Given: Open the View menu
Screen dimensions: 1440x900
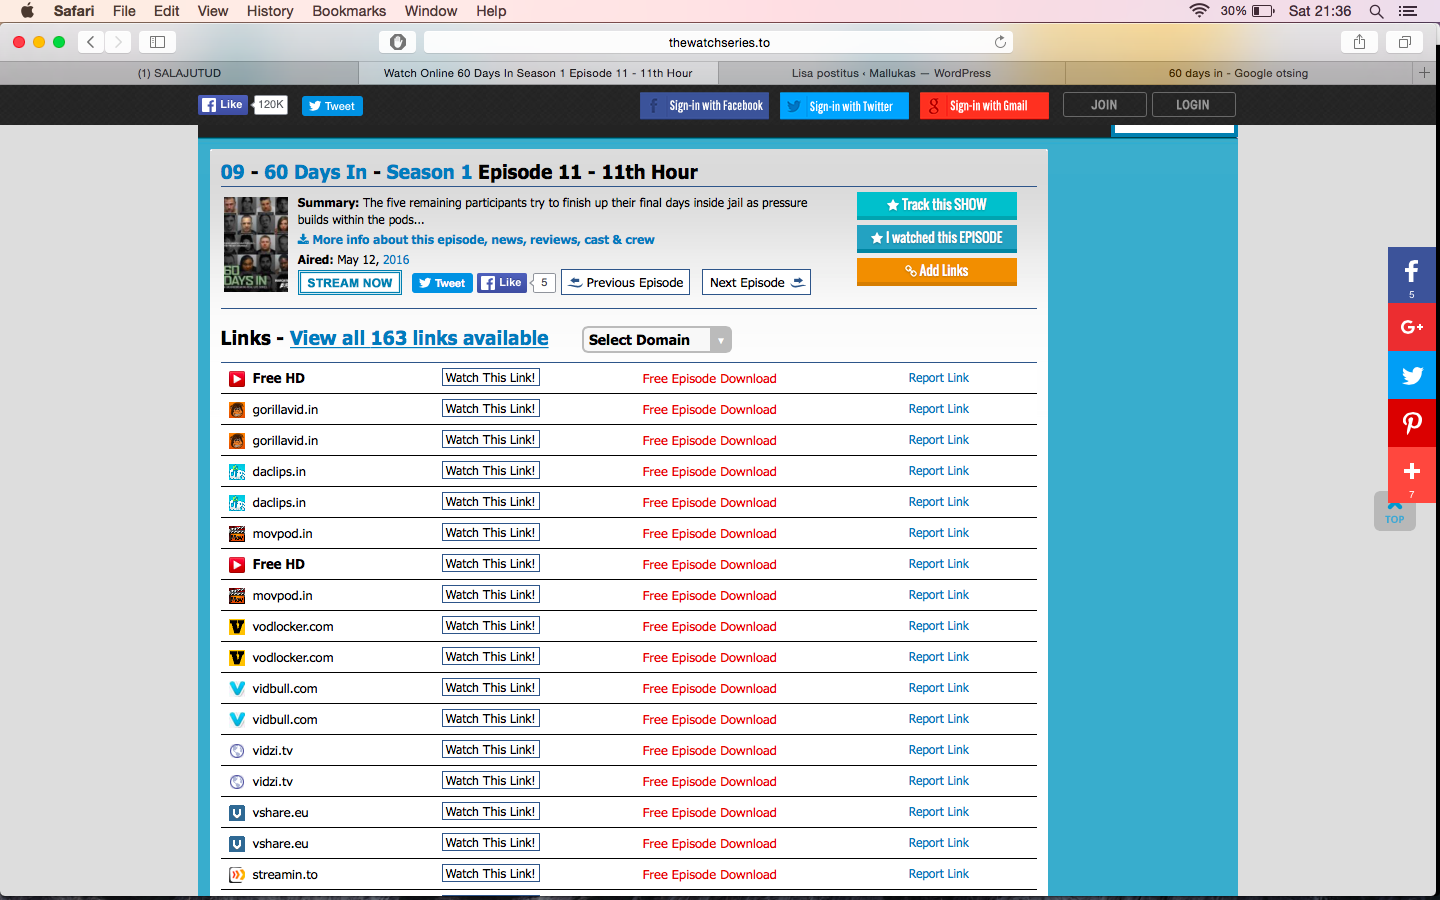Looking at the screenshot, I should (213, 11).
